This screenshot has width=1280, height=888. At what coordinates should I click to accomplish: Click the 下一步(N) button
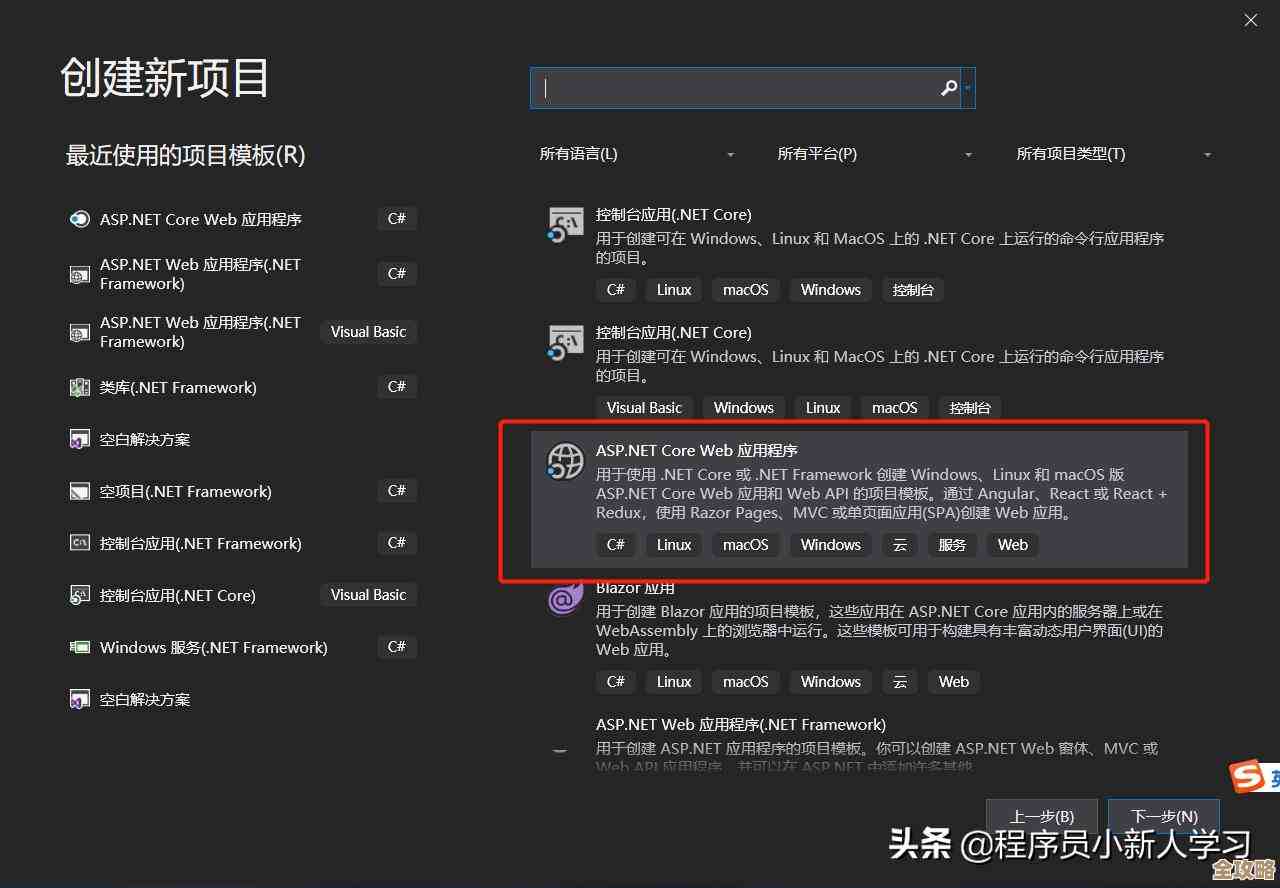coord(1163,816)
